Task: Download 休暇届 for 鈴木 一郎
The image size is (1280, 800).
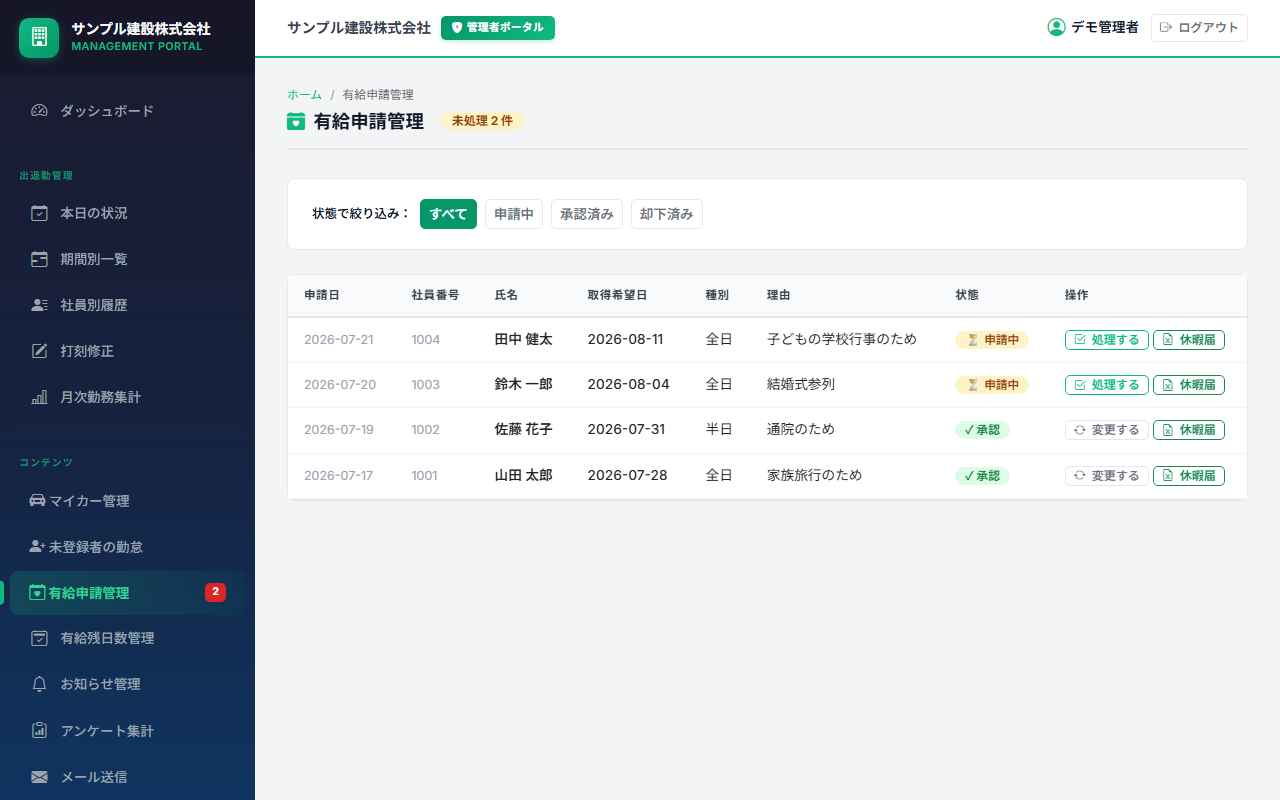Action: point(1189,385)
